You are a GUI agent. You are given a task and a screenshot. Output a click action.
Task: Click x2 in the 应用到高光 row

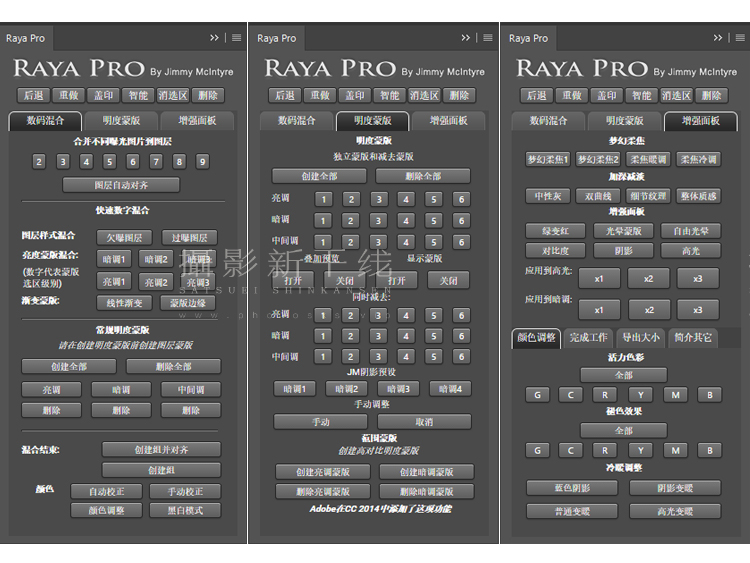[648, 278]
